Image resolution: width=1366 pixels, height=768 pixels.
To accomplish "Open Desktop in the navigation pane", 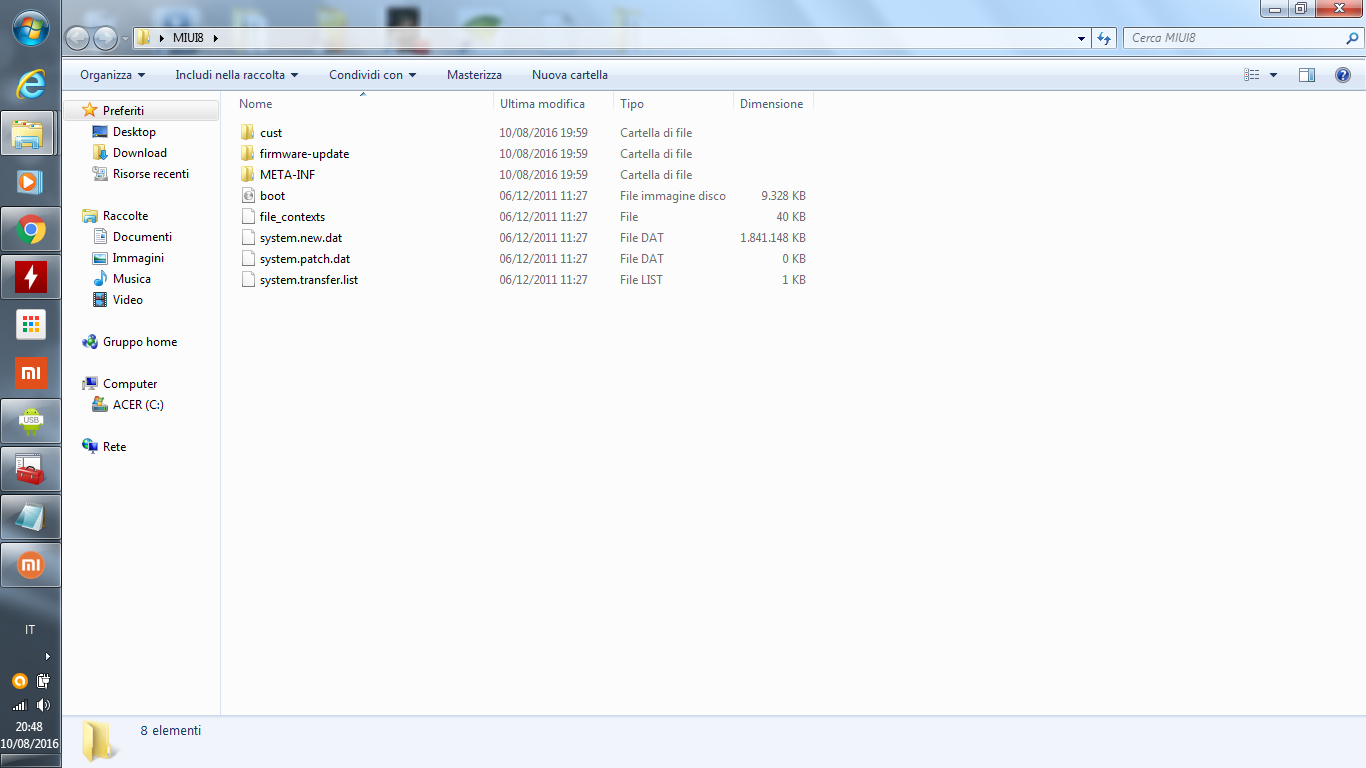I will [134, 132].
